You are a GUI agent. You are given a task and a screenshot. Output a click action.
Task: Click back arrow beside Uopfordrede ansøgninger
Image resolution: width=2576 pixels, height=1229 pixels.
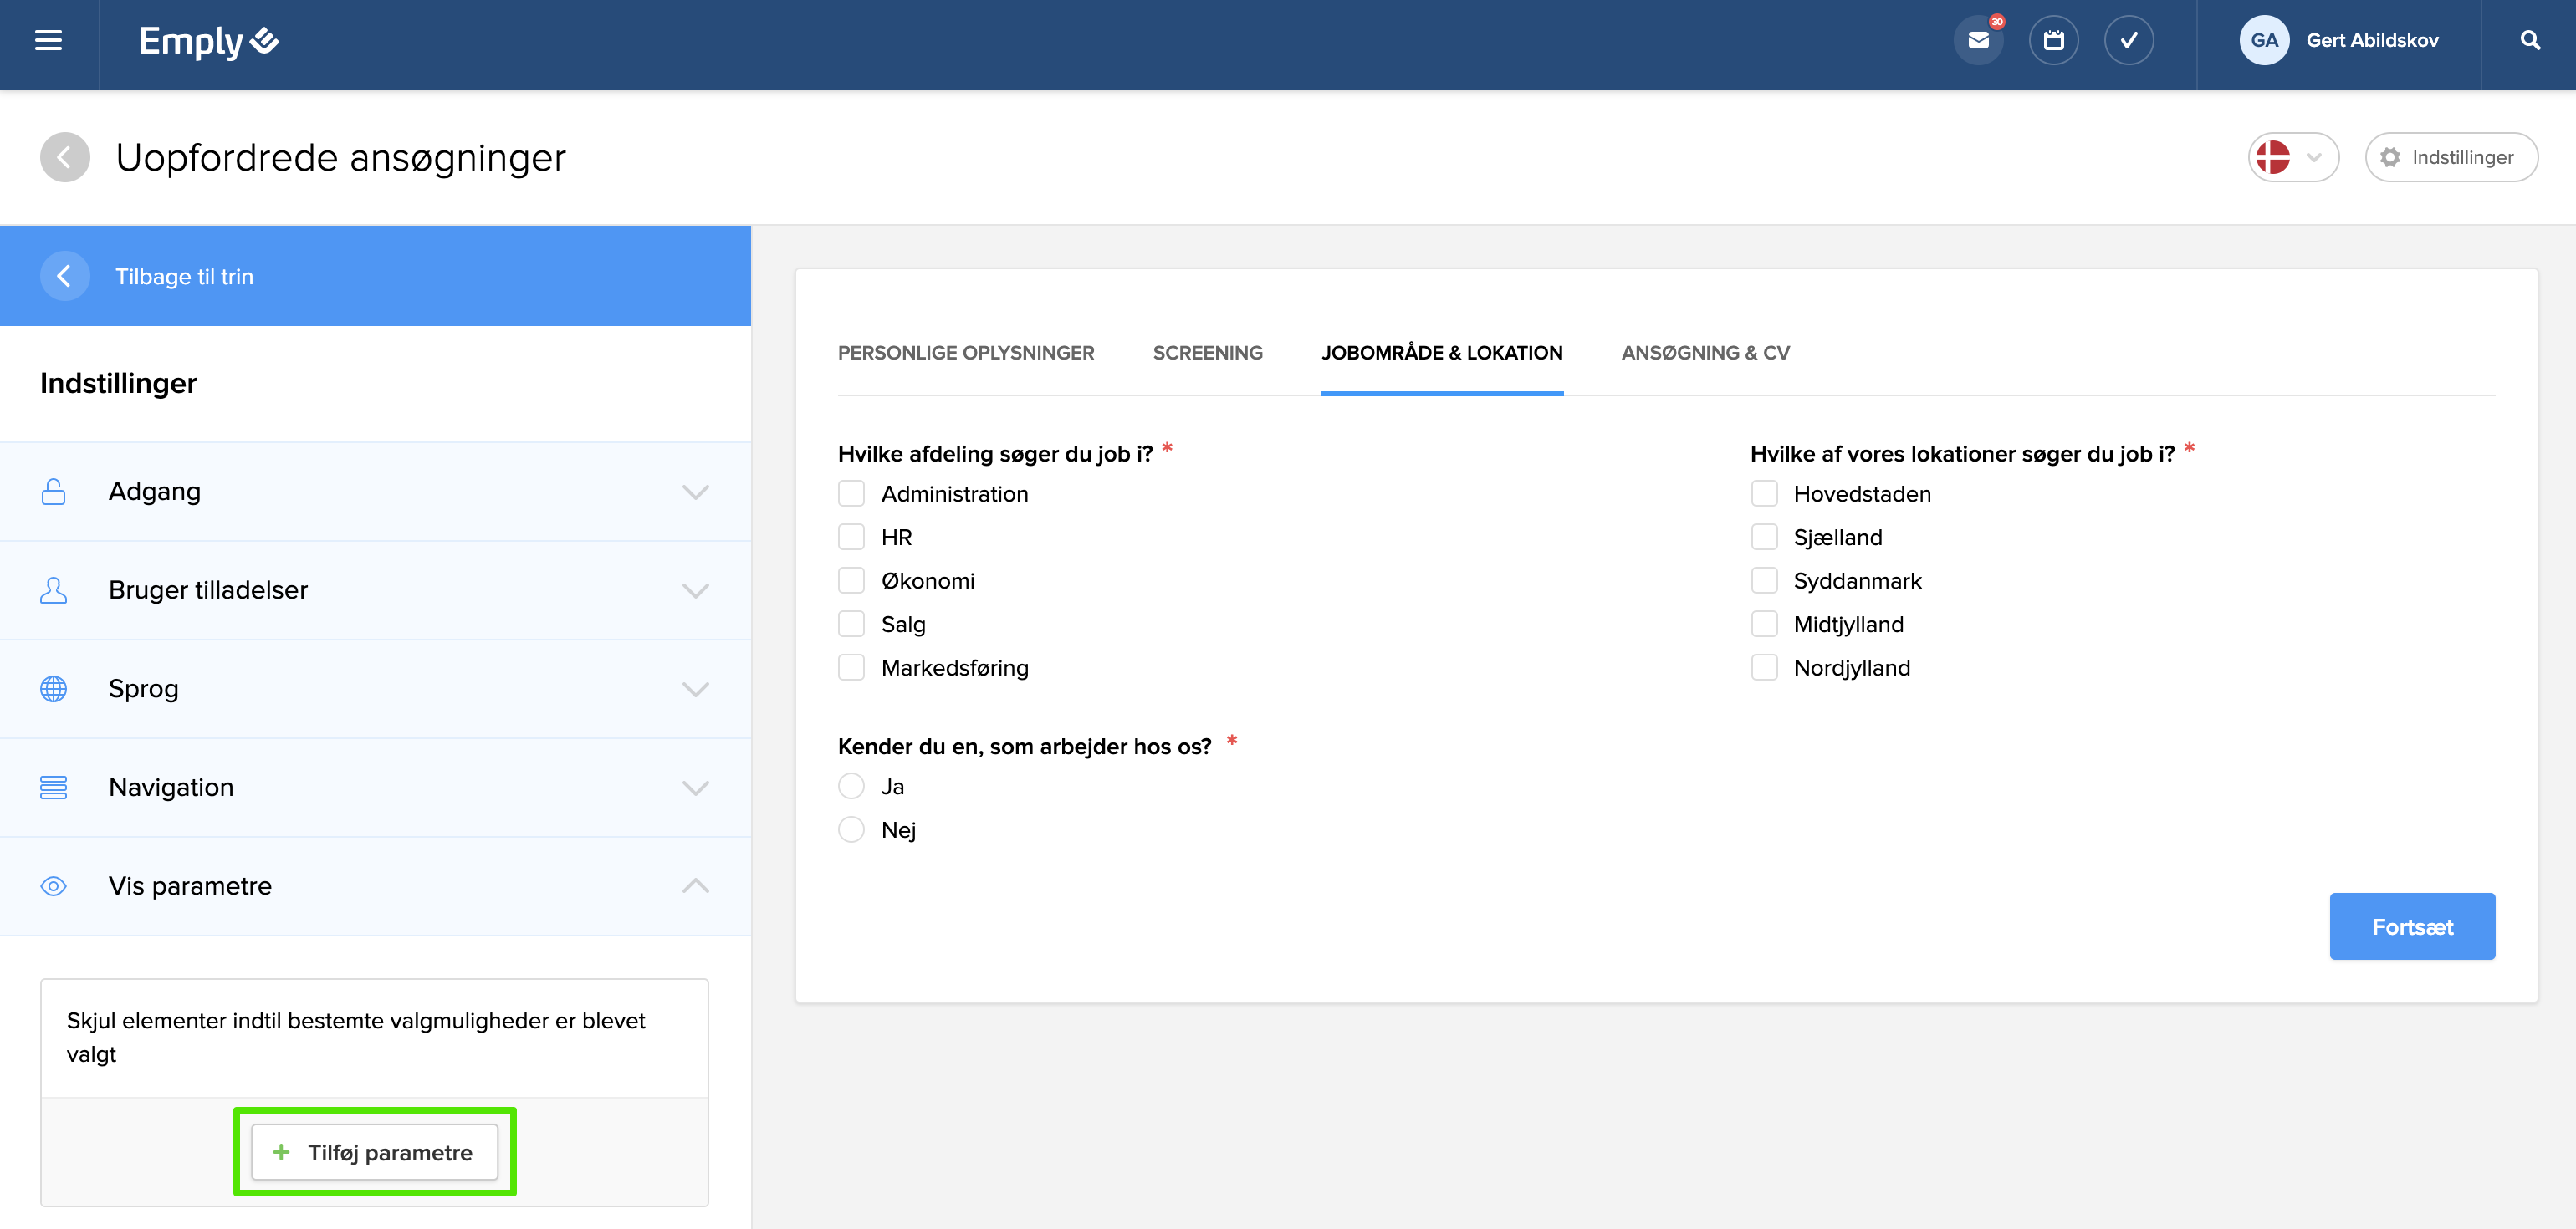(x=65, y=157)
